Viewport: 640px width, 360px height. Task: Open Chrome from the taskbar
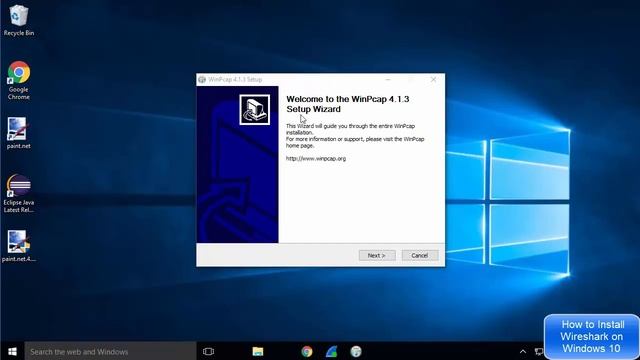pos(307,351)
